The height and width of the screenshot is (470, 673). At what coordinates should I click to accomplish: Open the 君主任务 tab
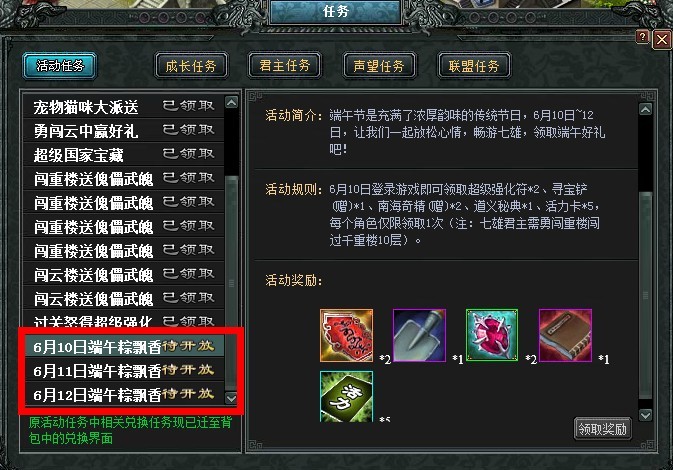tap(285, 66)
